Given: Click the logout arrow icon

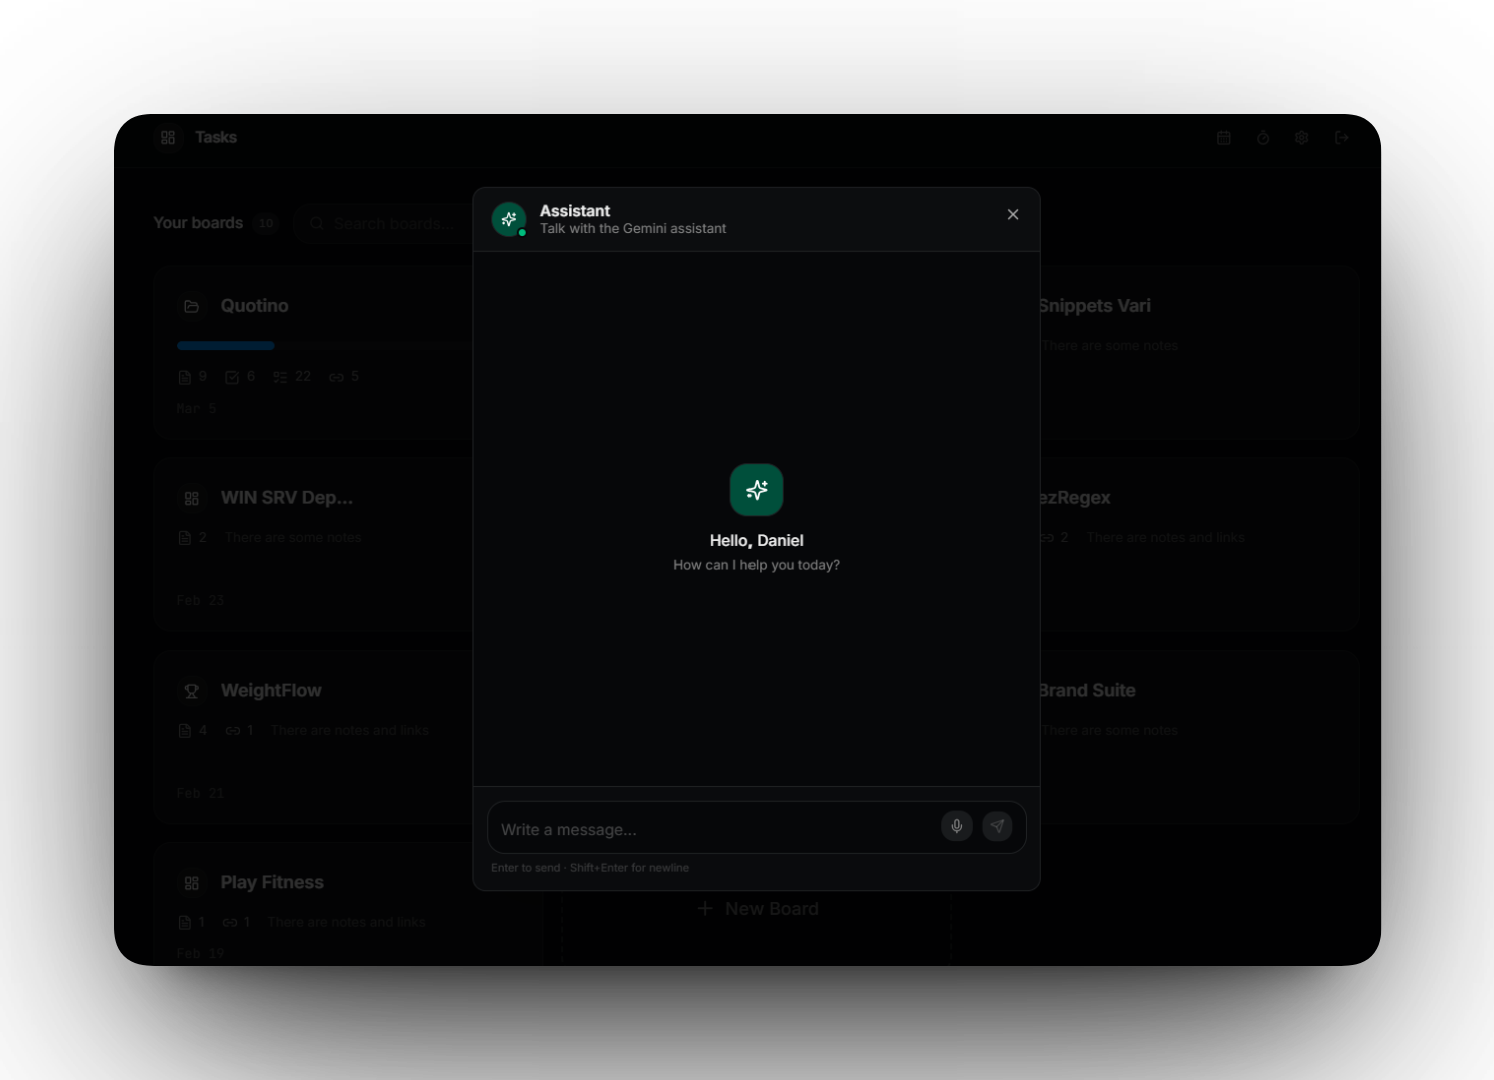Looking at the screenshot, I should coord(1342,138).
